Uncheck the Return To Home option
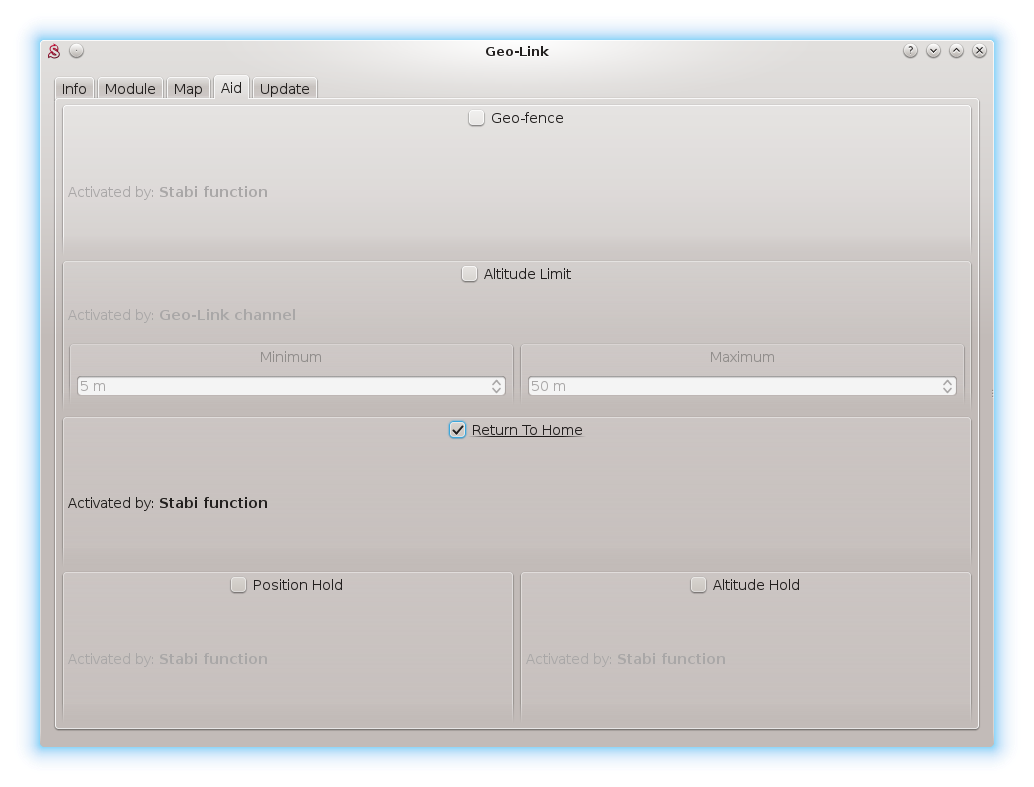The height and width of the screenshot is (787, 1034). point(458,430)
